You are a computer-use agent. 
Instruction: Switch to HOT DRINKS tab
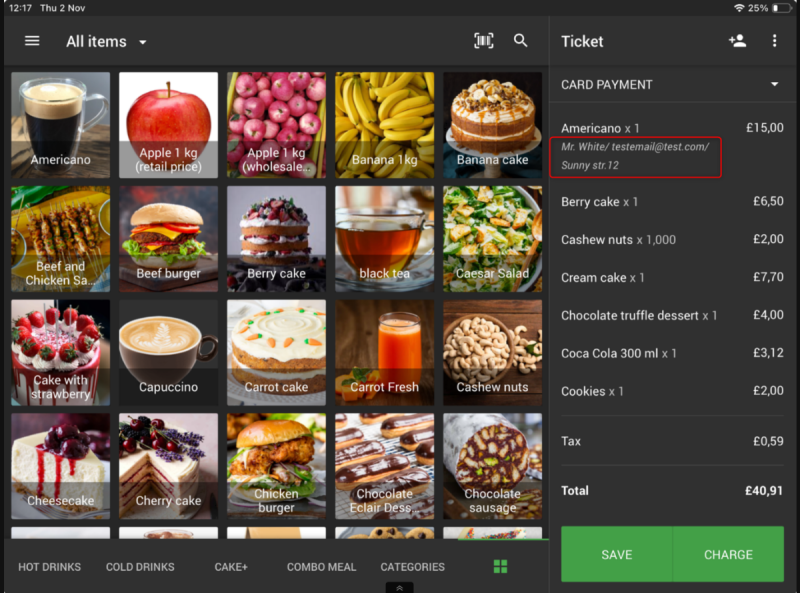pos(49,567)
